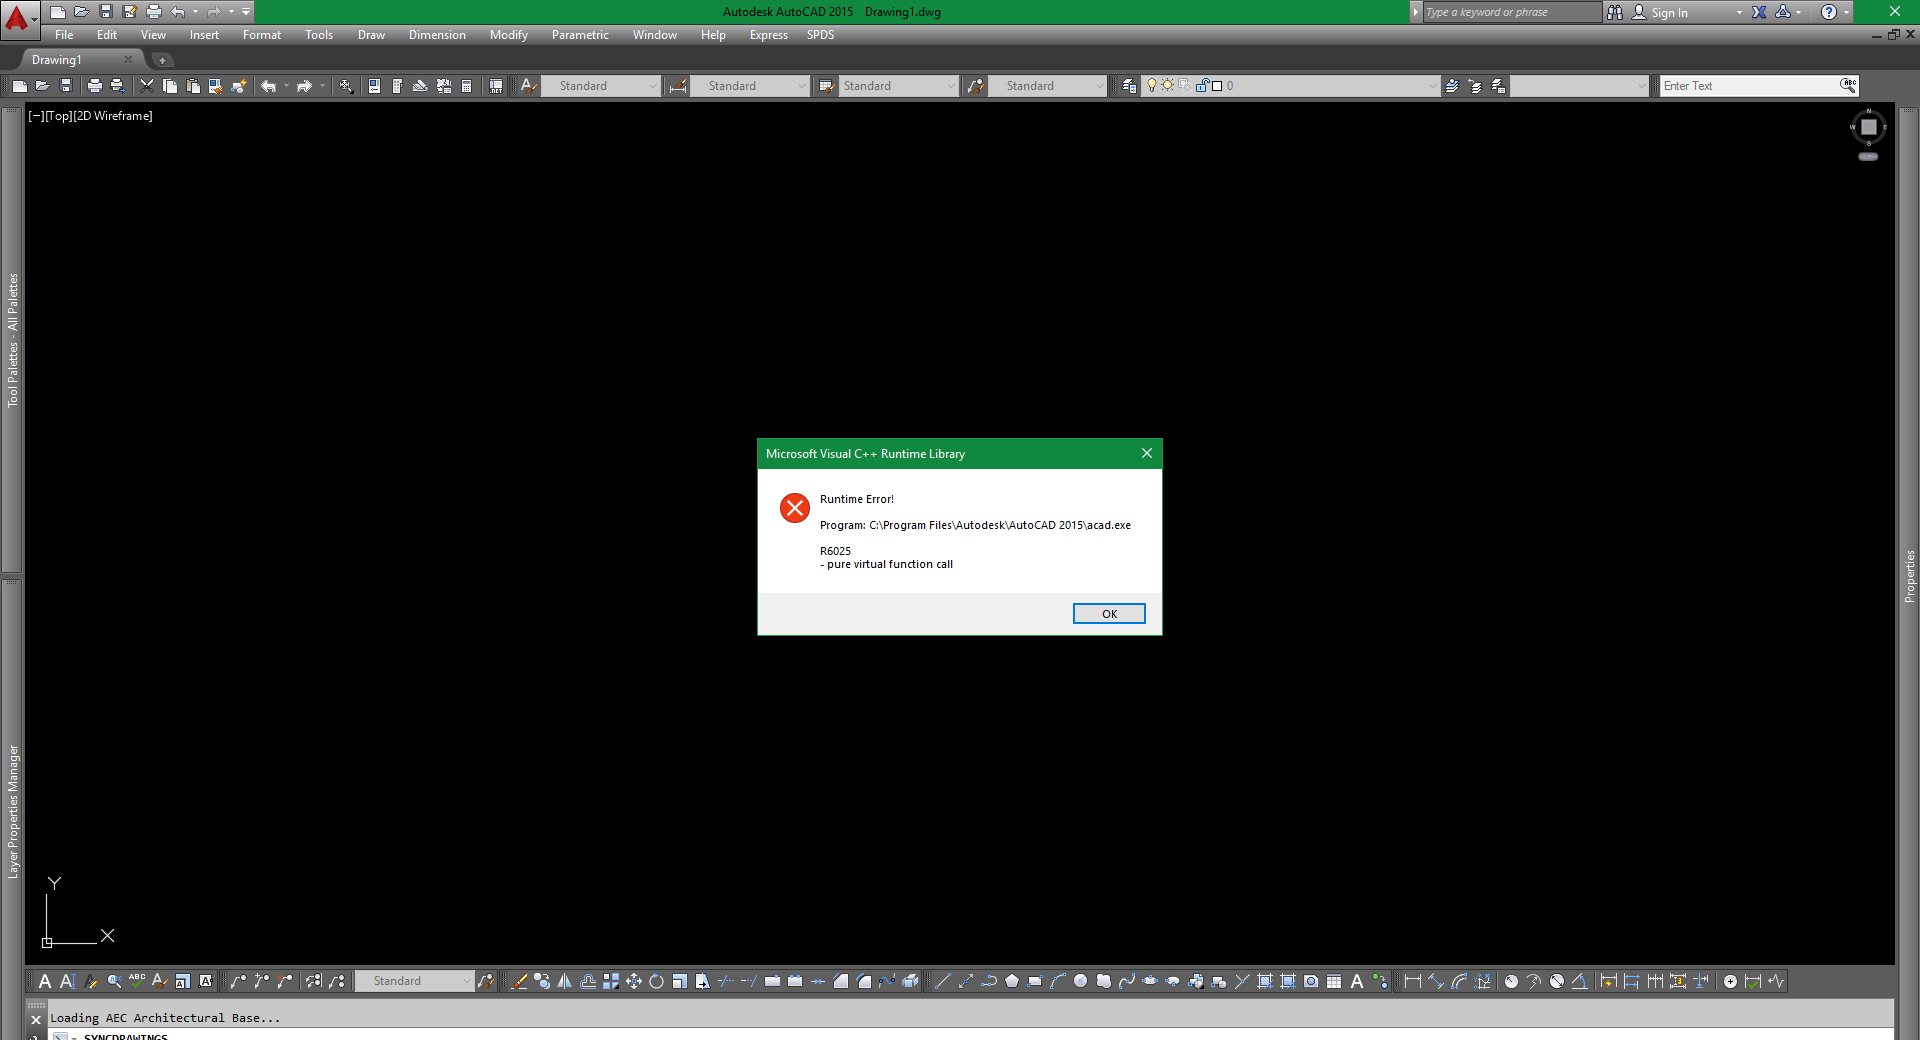Click Make Object's Layer Current icon
Screen dimensions: 1920x1040
[x=1452, y=86]
